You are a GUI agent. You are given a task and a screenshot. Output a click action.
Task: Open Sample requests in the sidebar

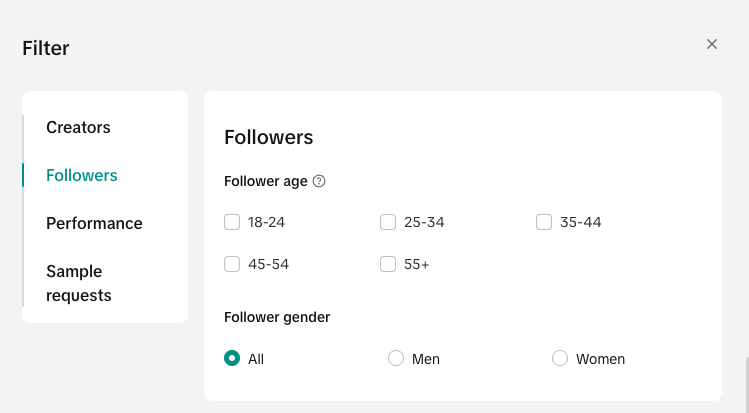[79, 283]
